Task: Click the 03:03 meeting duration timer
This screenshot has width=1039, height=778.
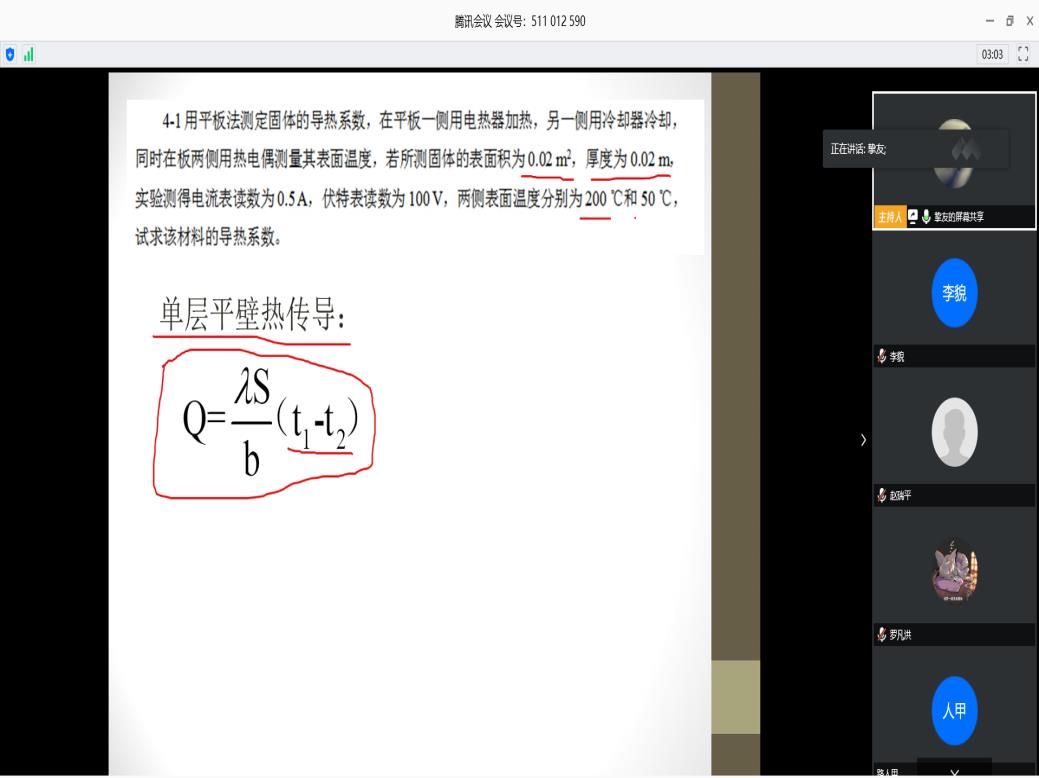Action: coord(992,54)
